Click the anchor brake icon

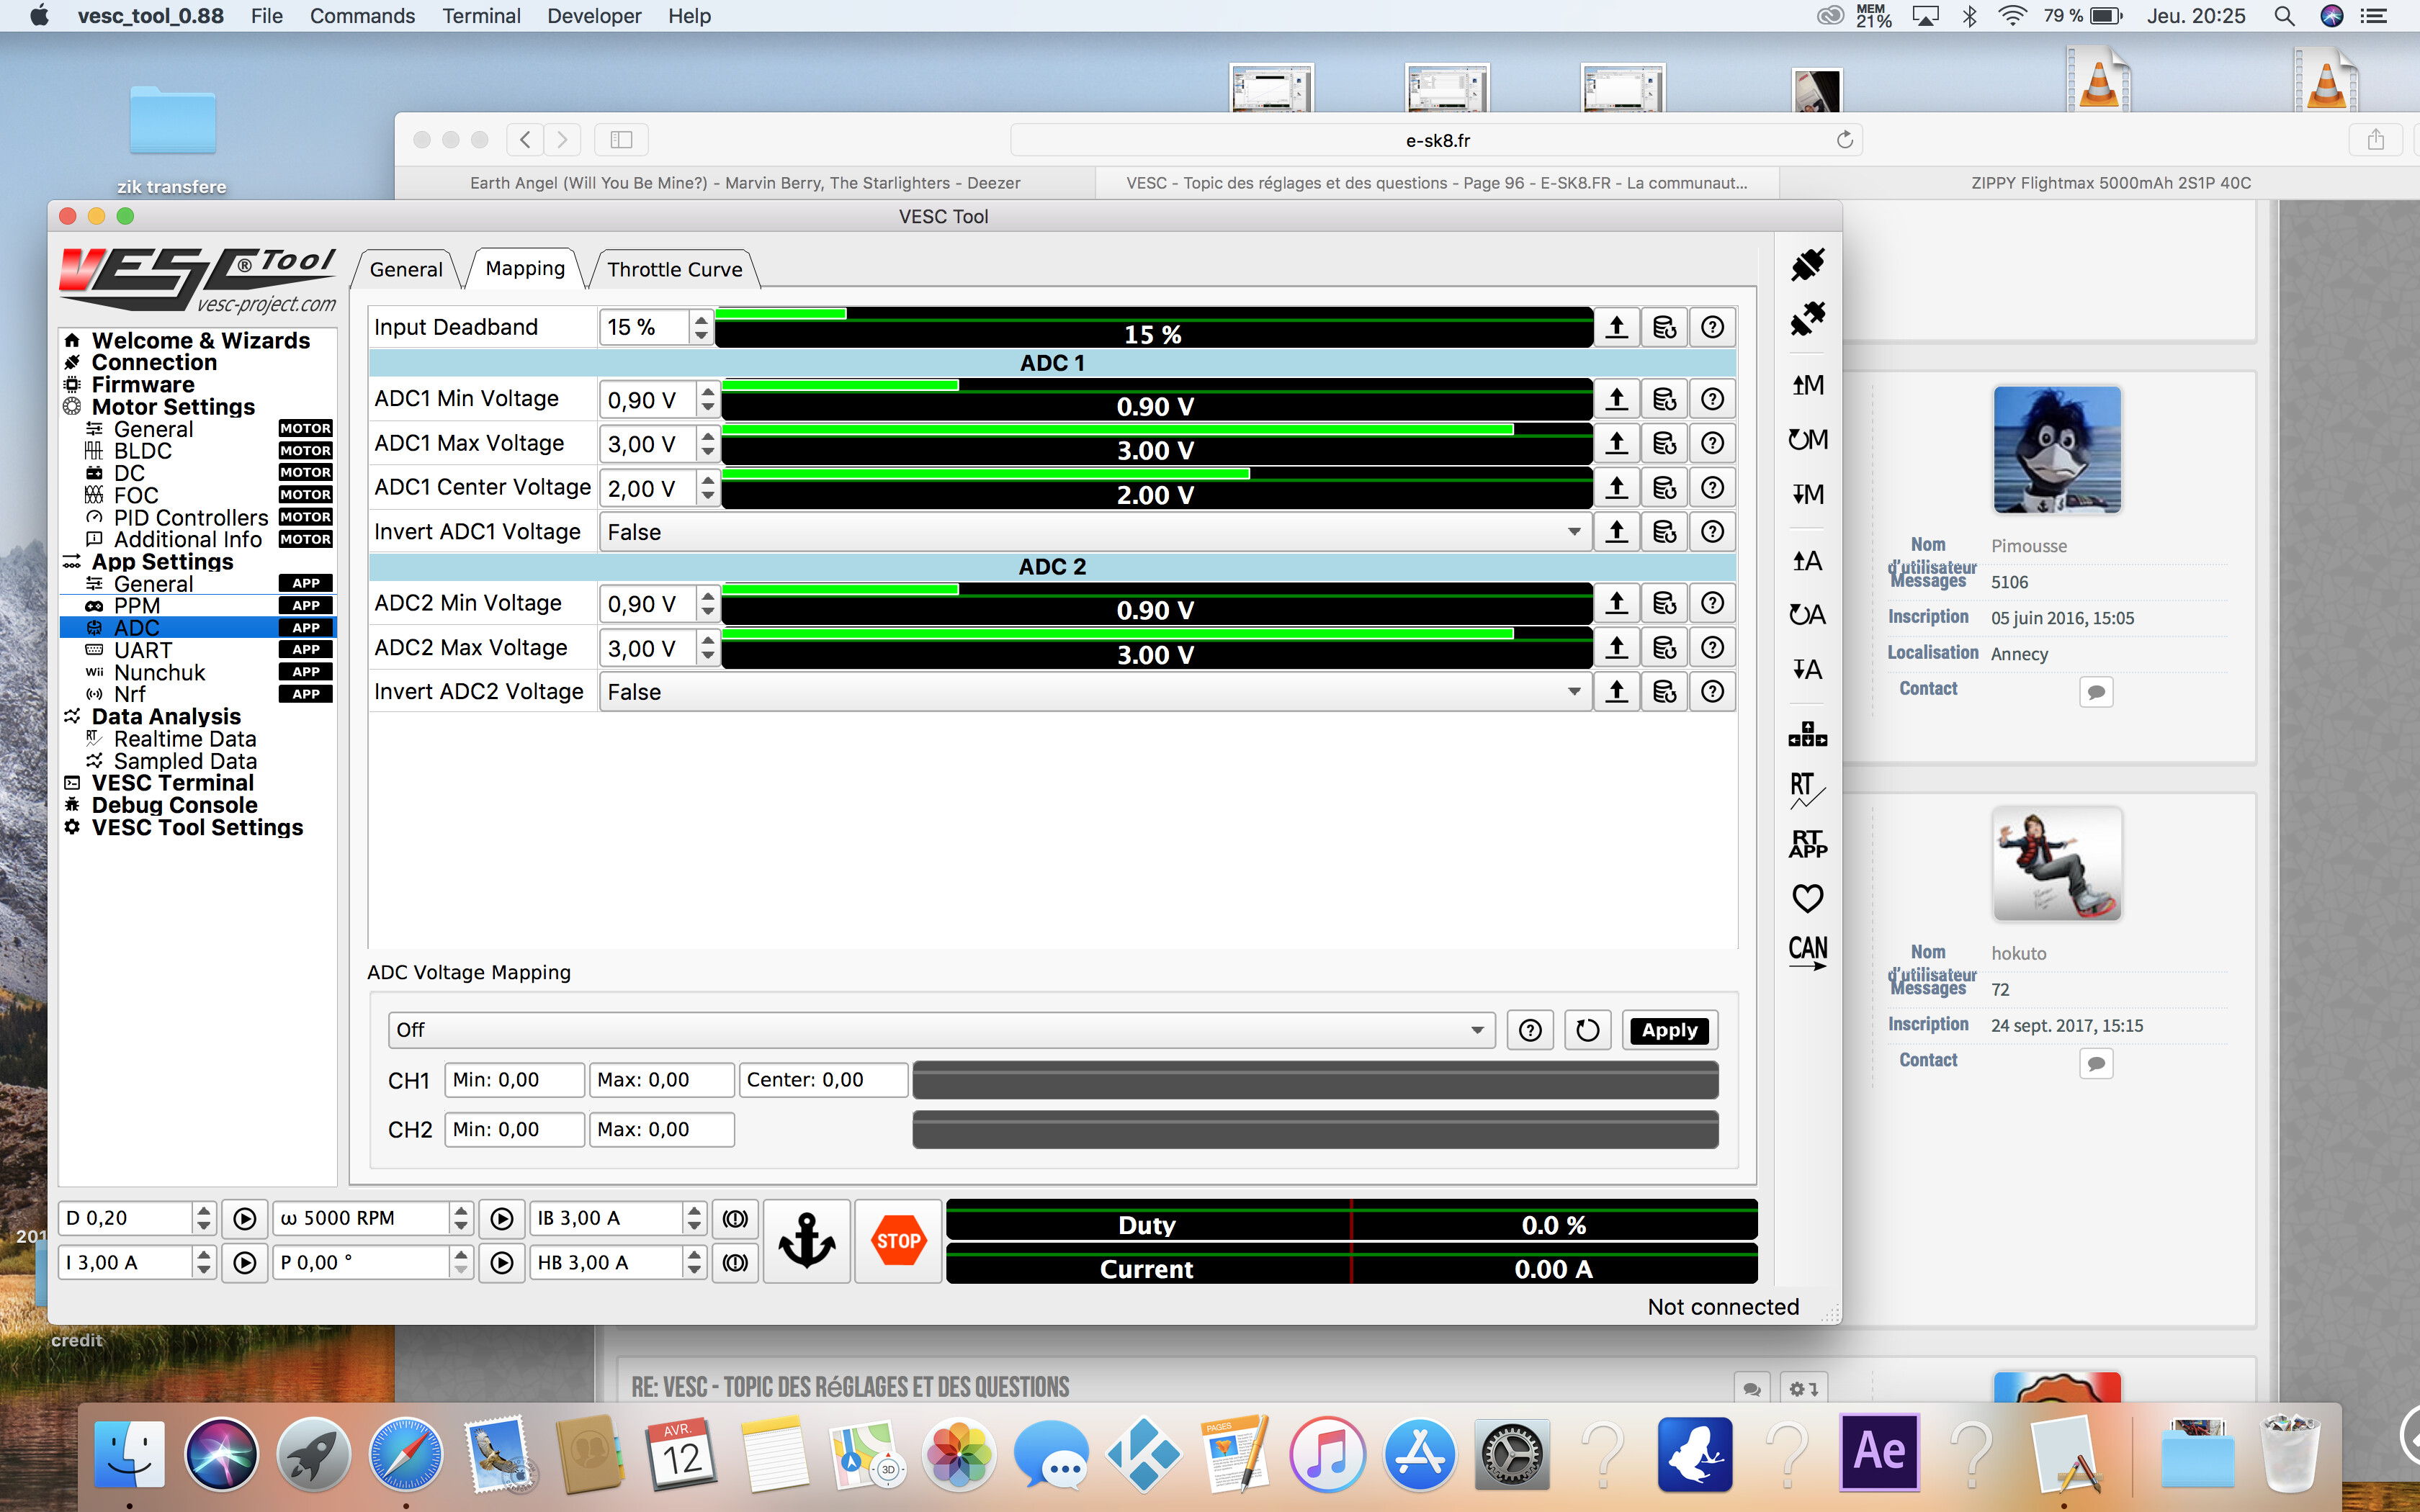pyautogui.click(x=807, y=1240)
